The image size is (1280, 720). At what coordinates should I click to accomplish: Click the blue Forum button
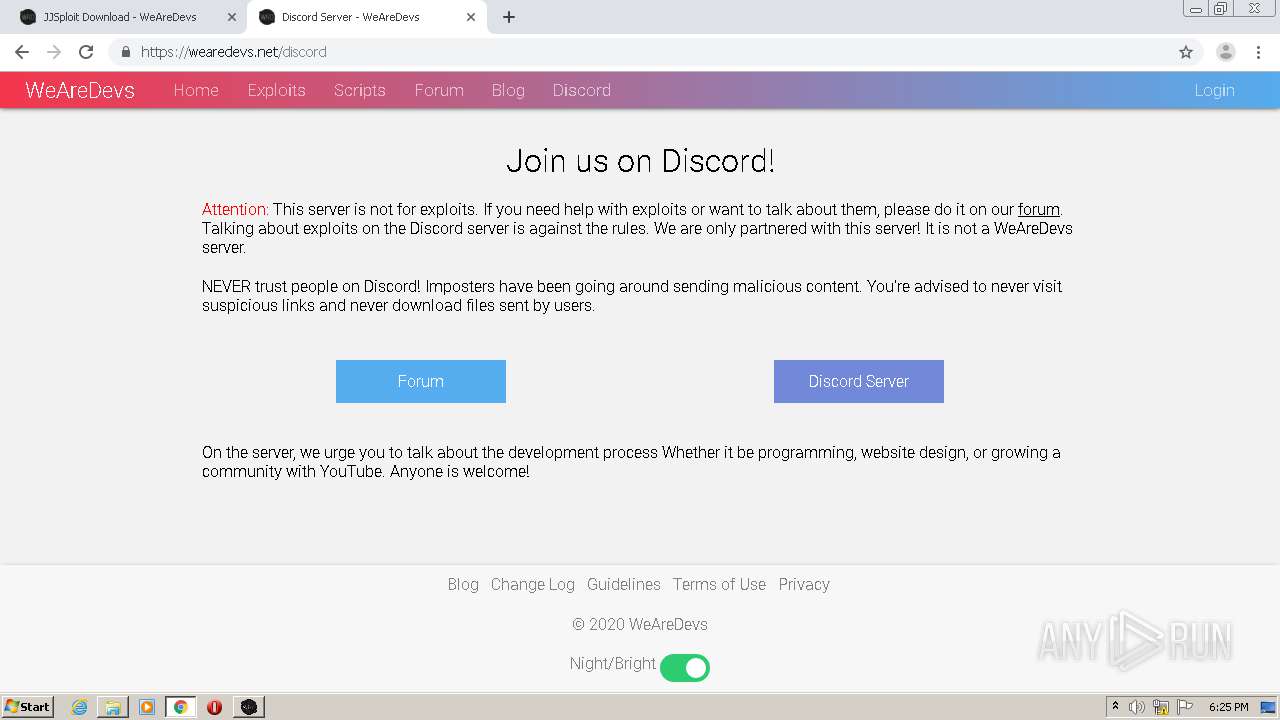click(x=421, y=381)
